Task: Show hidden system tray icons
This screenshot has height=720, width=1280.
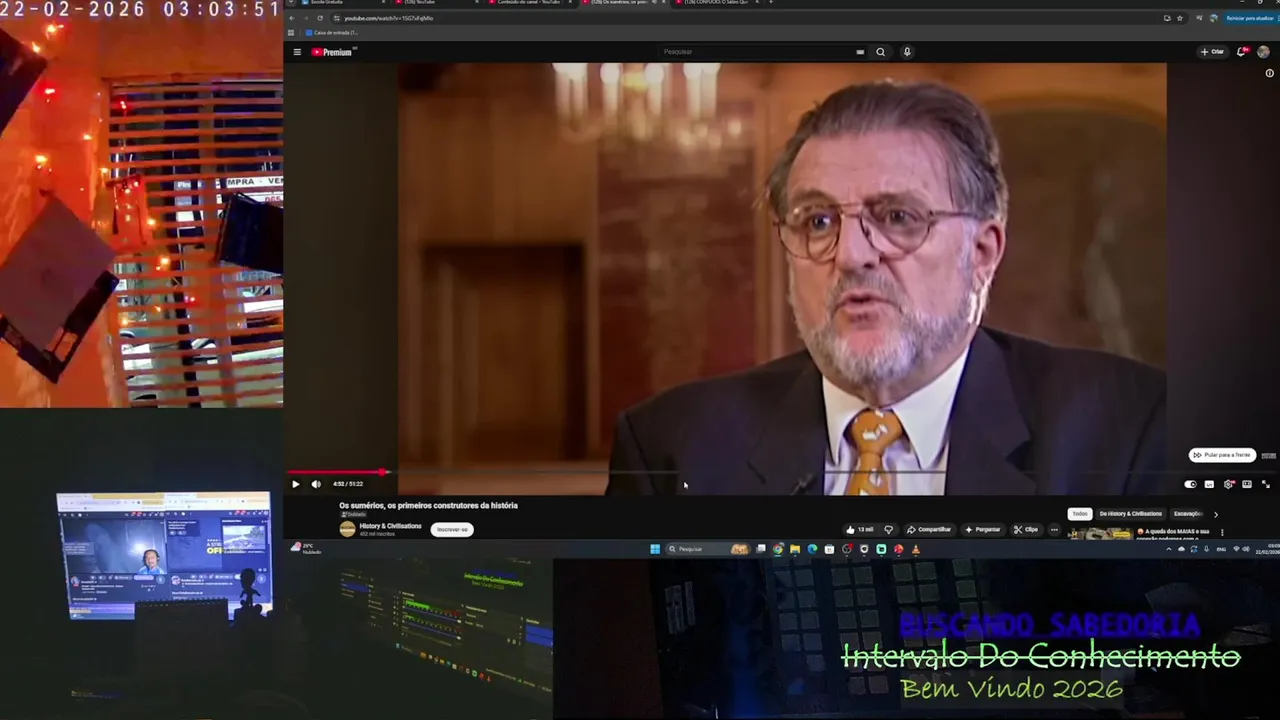Action: pos(1168,549)
